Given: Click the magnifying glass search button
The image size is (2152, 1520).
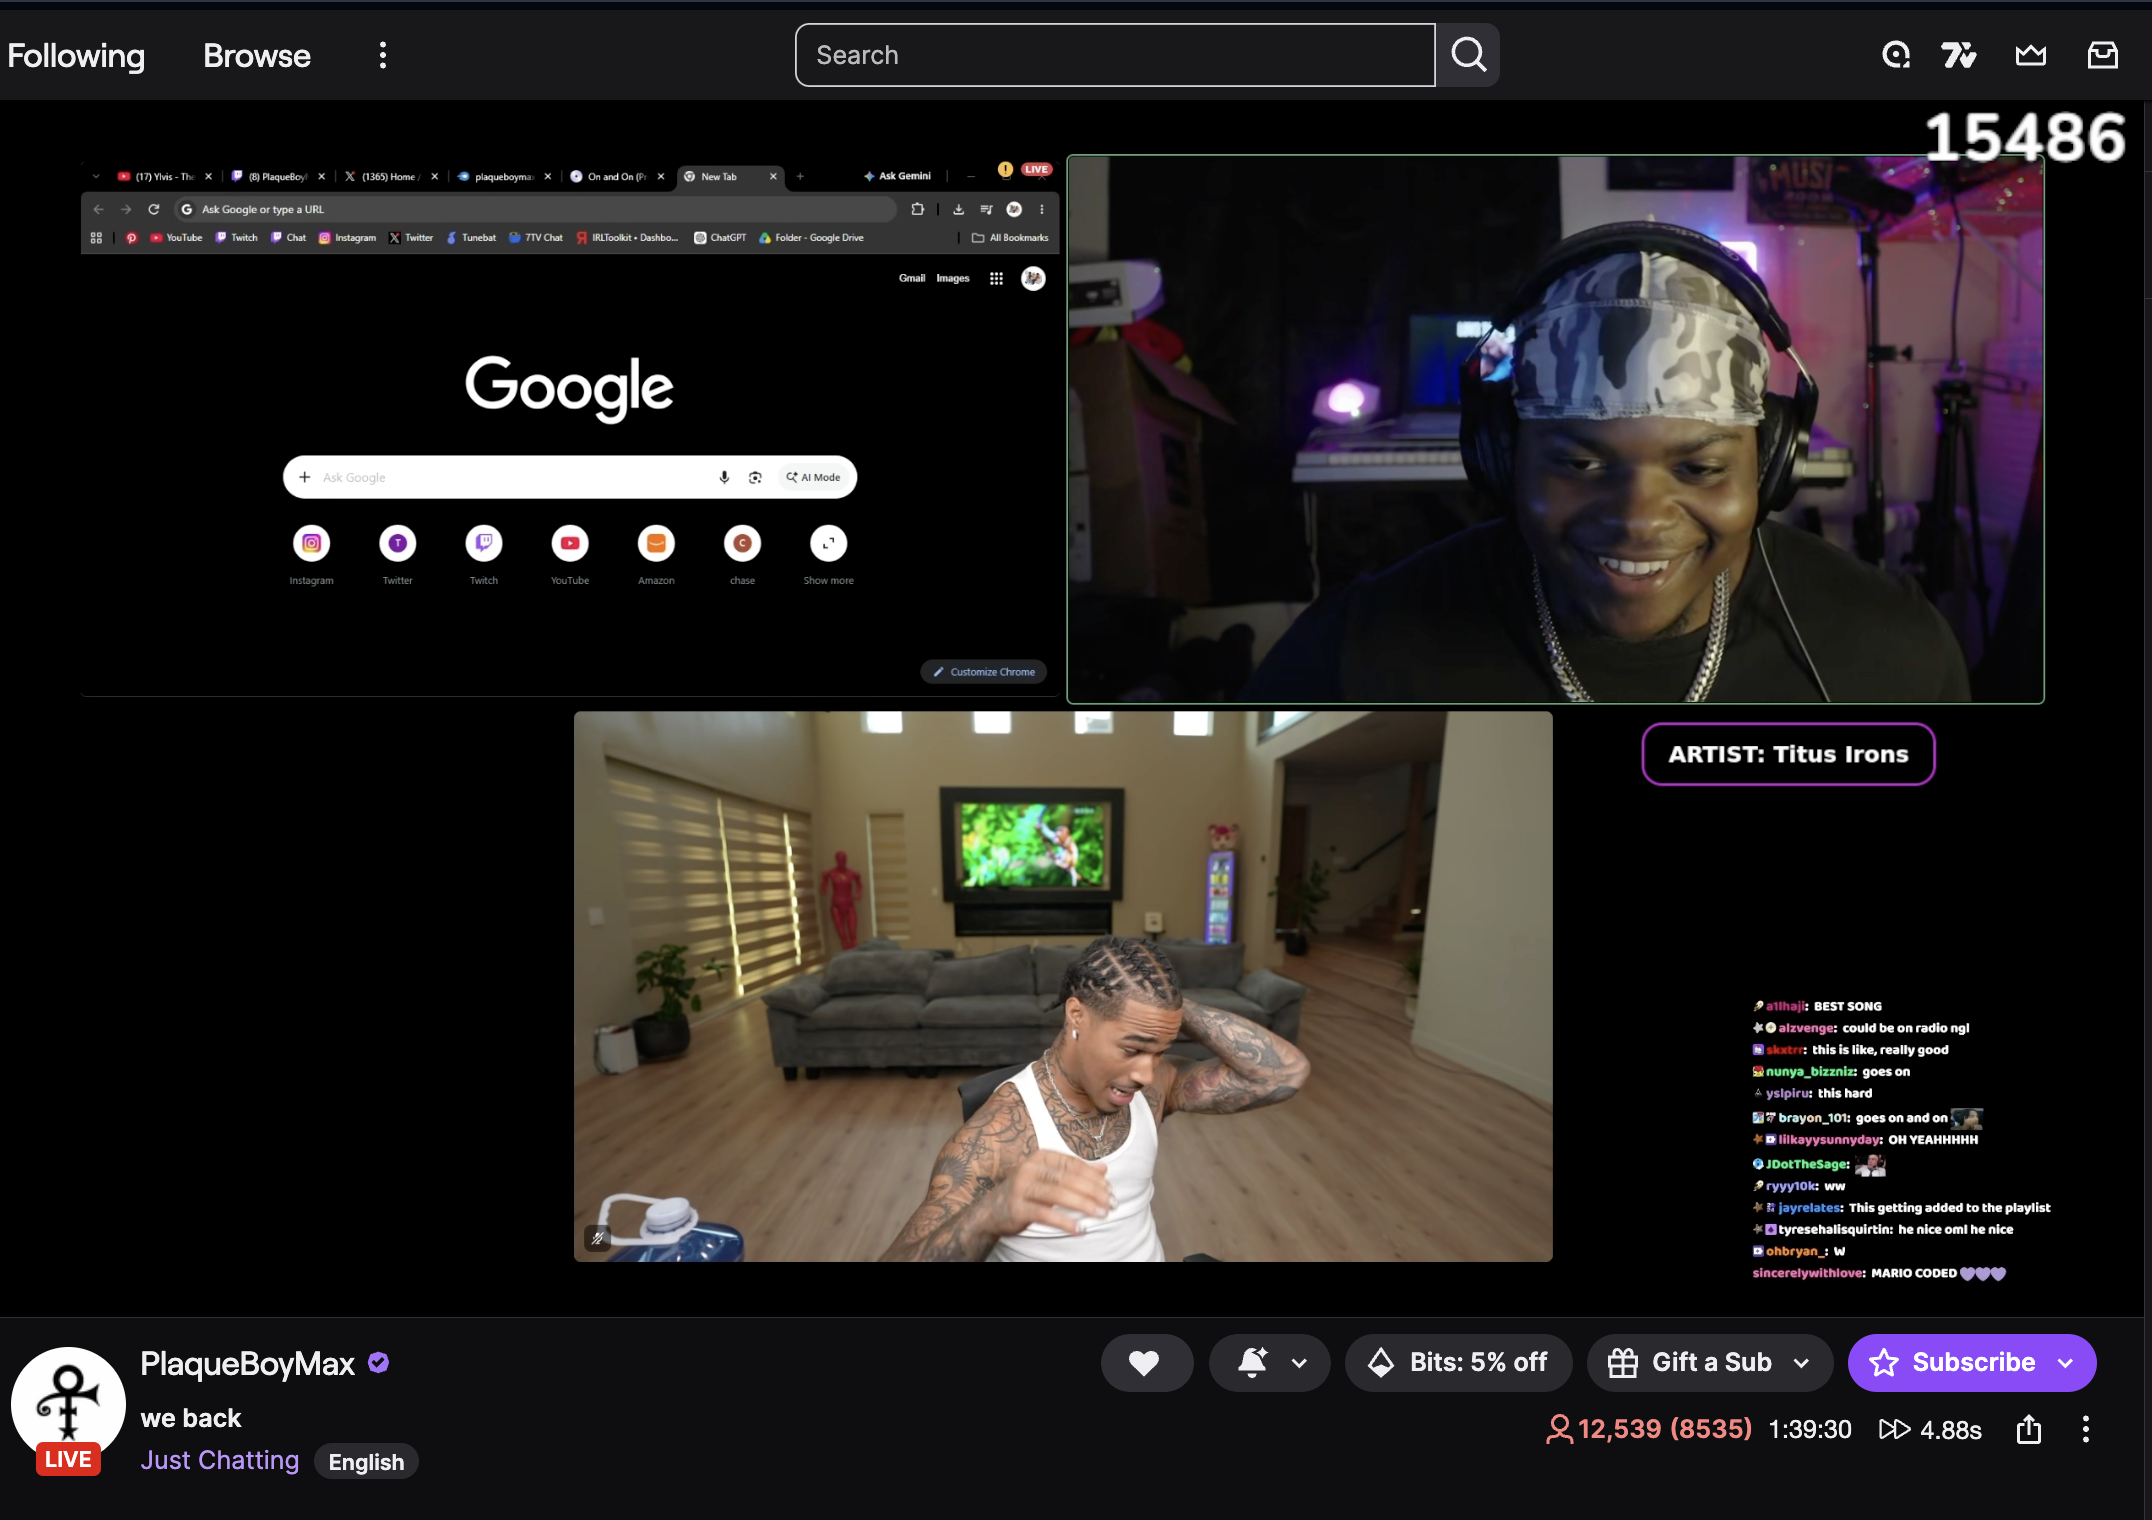Looking at the screenshot, I should 1468,55.
